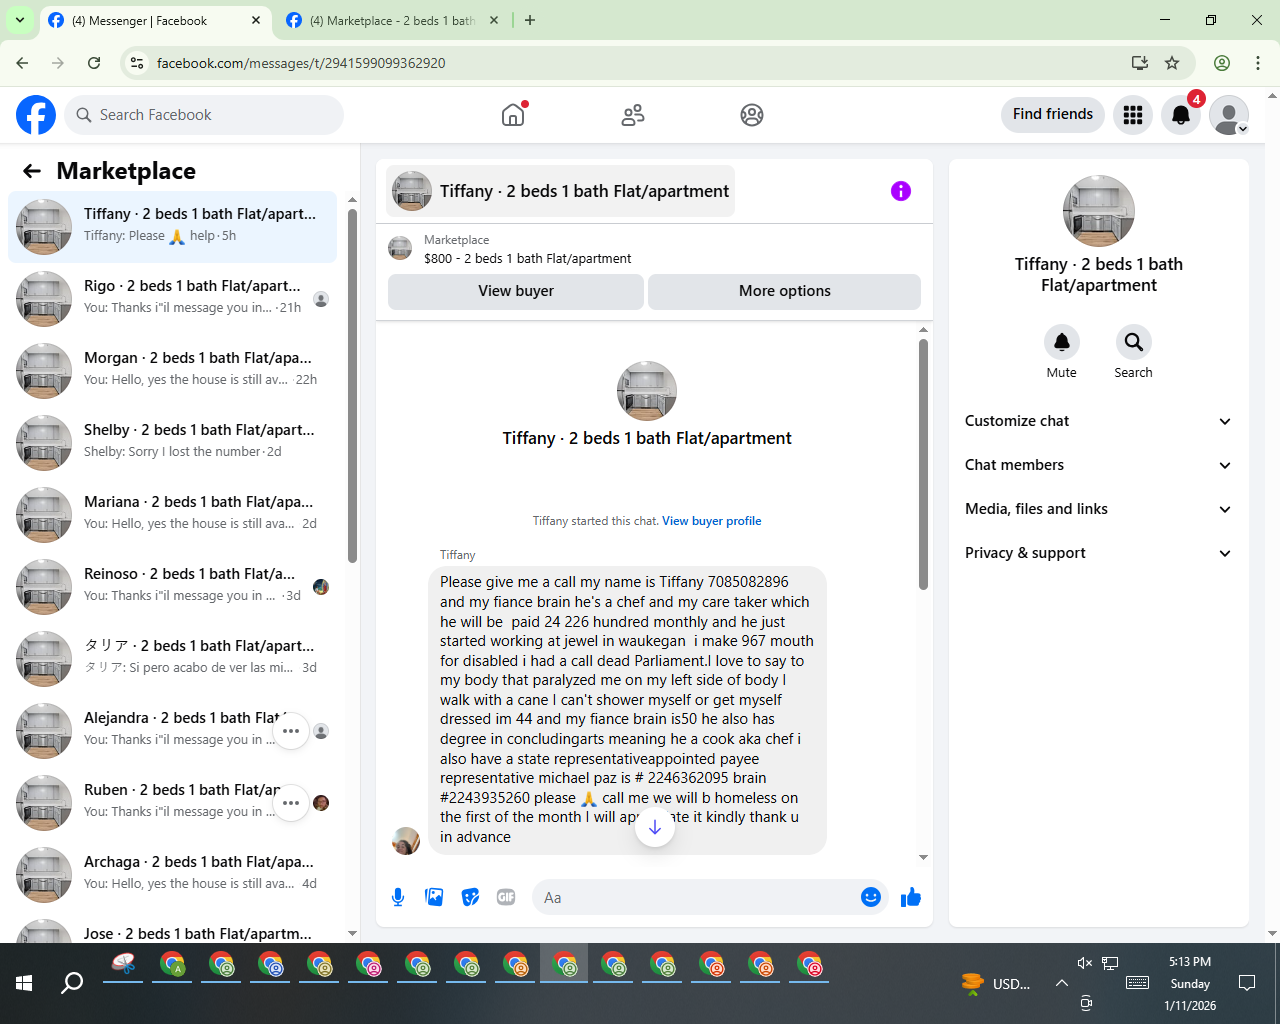
Task: Expand Customize chat section
Action: click(1099, 421)
